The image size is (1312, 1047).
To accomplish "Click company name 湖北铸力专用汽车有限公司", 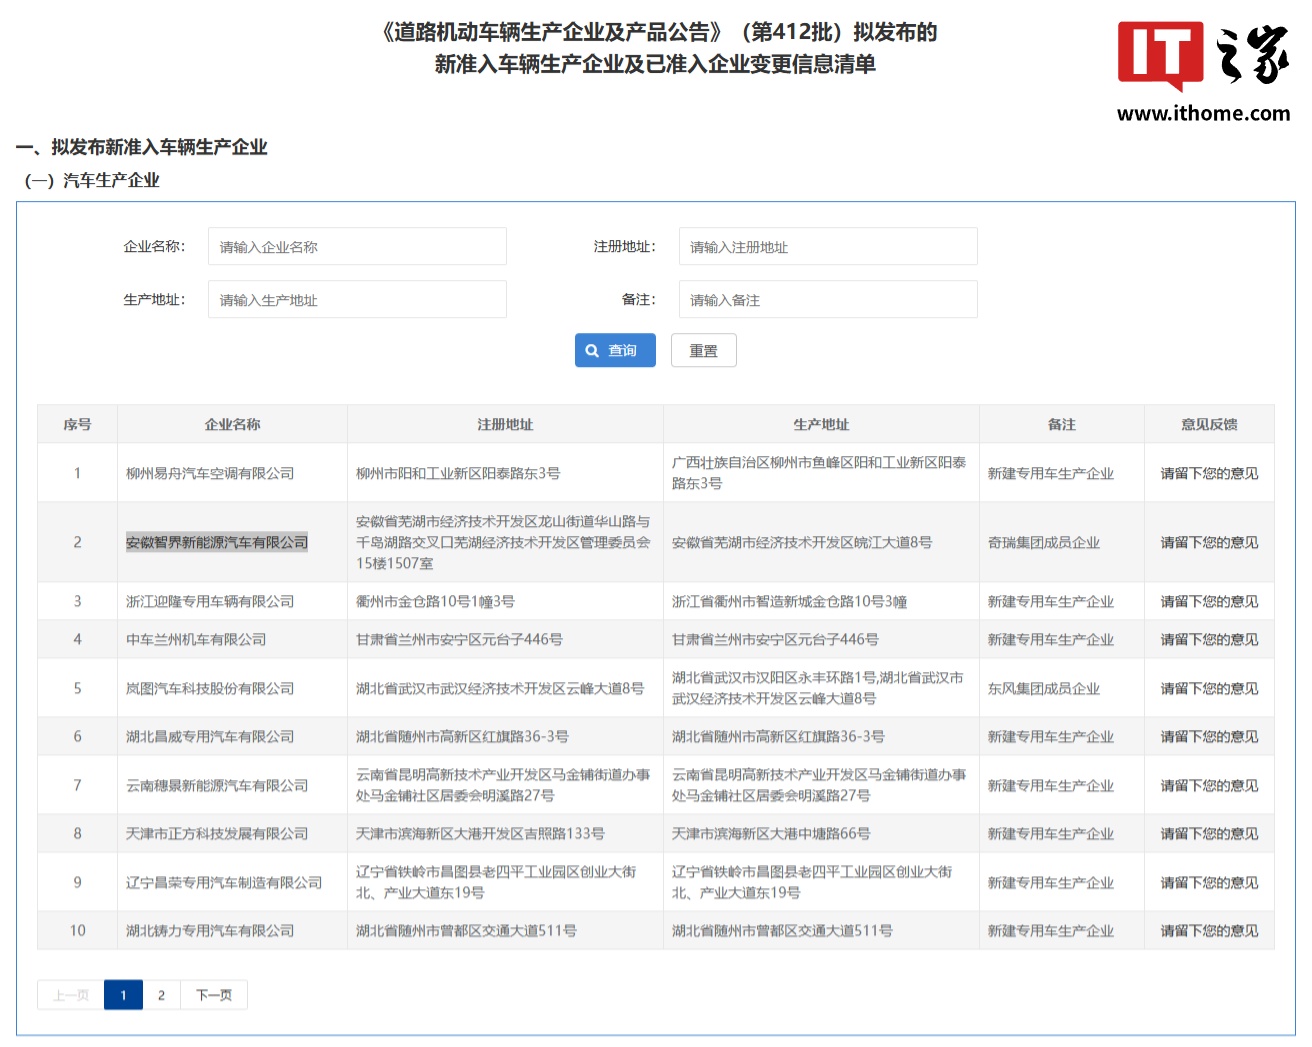I will pos(210,931).
